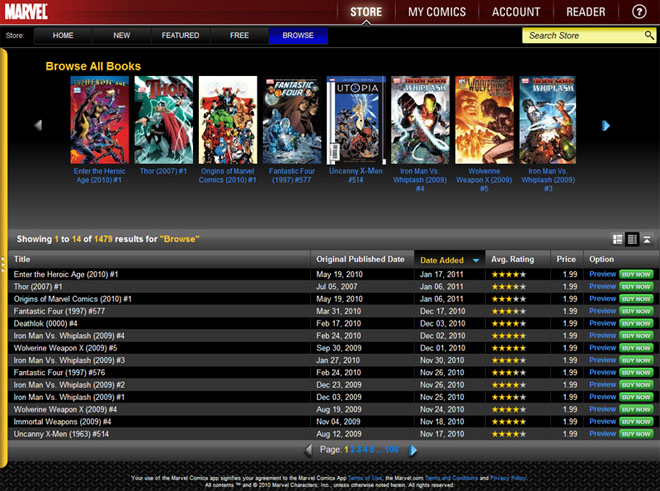Screen dimensions: 660x491
Task: Open the Terms of Use link
Action: pyautogui.click(x=365, y=478)
